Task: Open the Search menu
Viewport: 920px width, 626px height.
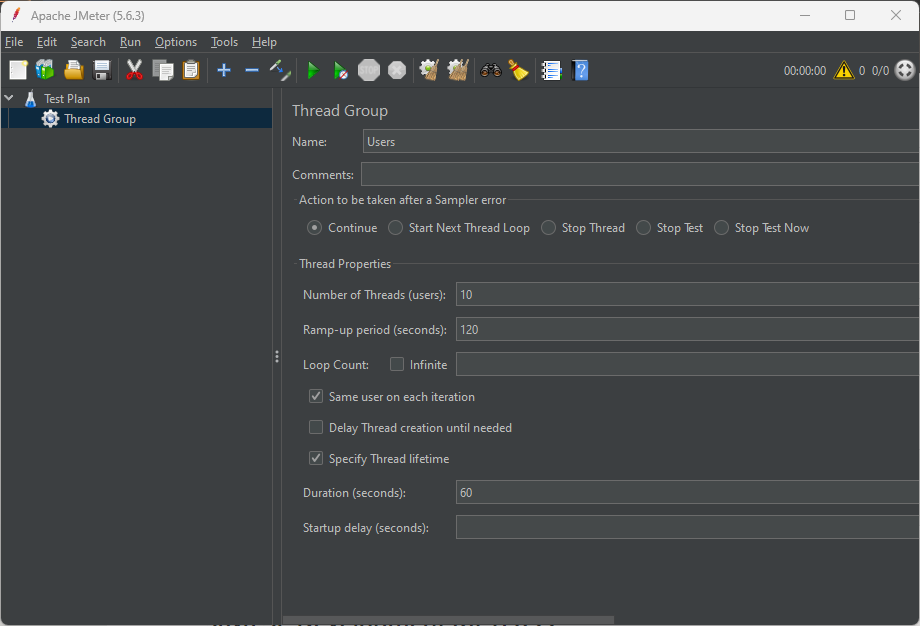Action: (88, 42)
